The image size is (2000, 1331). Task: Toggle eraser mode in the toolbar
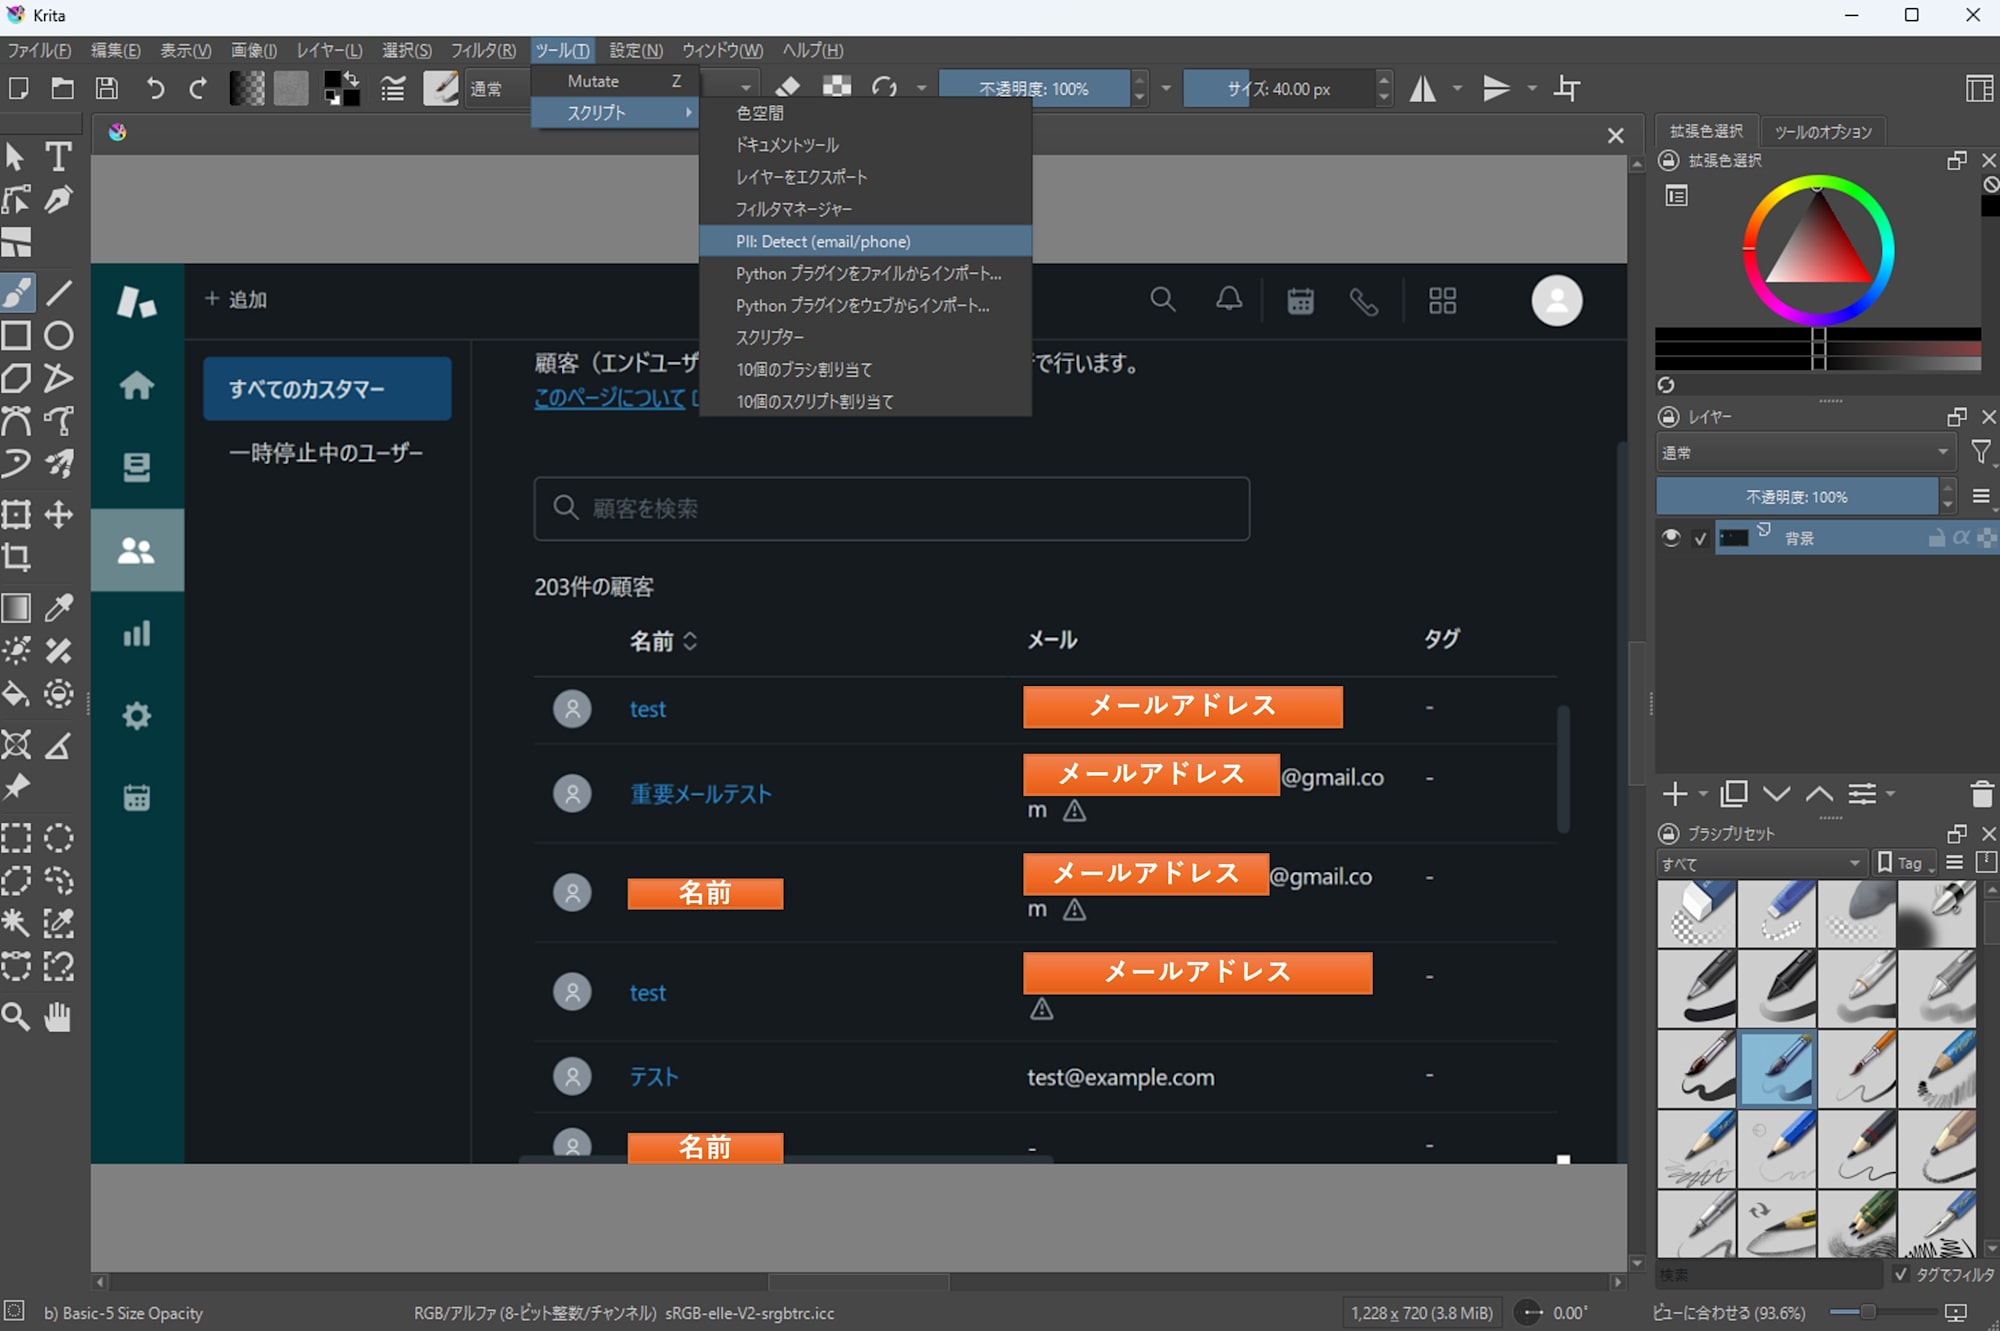pos(788,88)
